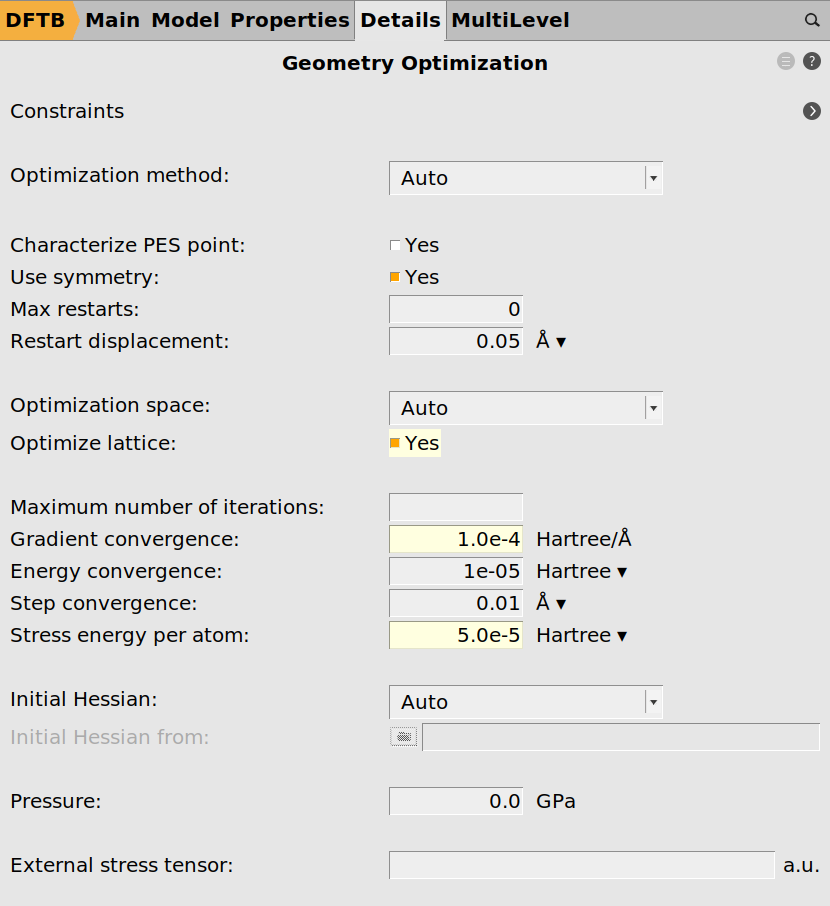Go to the Properties tab
The height and width of the screenshot is (906, 830).
[x=290, y=20]
